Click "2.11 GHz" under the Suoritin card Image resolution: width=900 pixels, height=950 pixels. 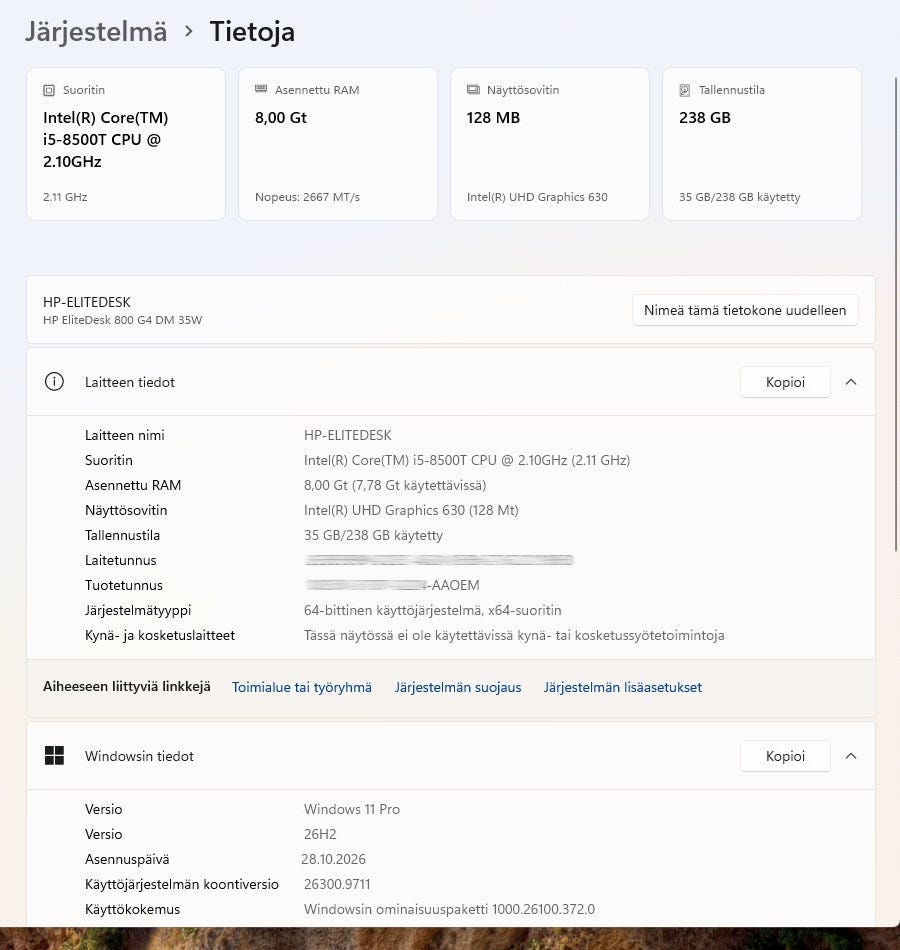(65, 197)
